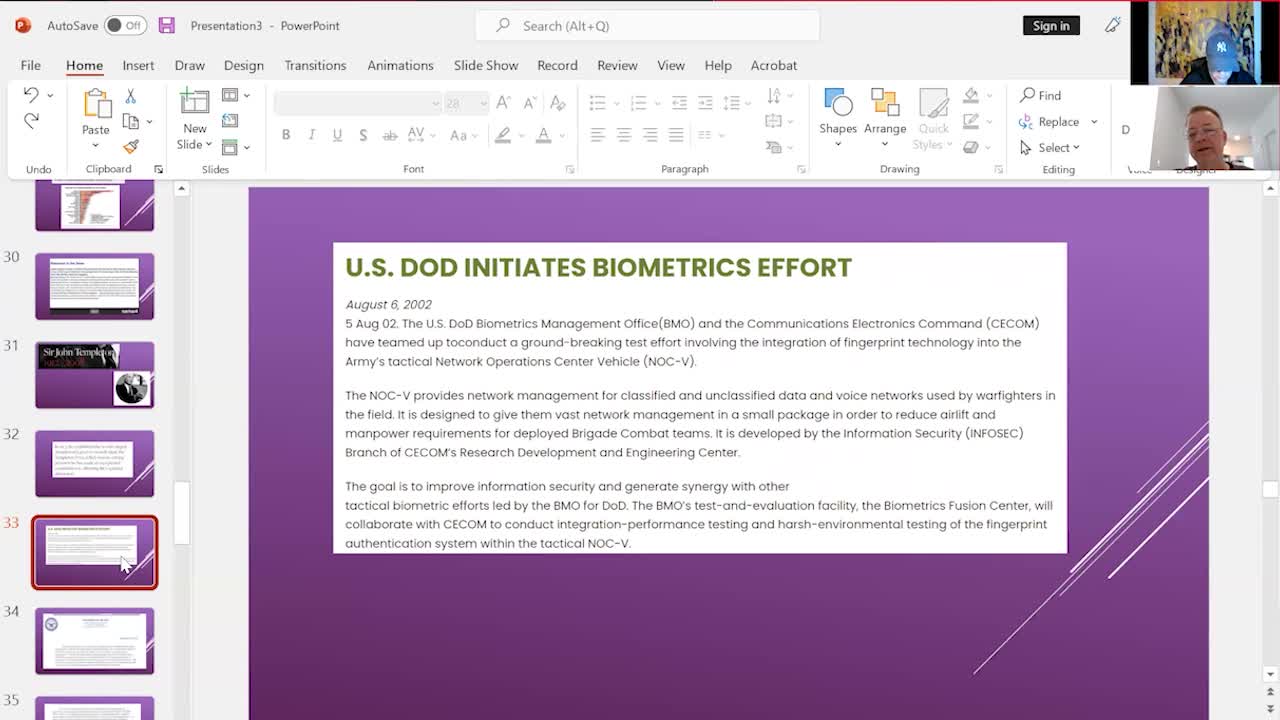Click the Shape Effects icon
The image size is (1280, 720).
pos(971,147)
